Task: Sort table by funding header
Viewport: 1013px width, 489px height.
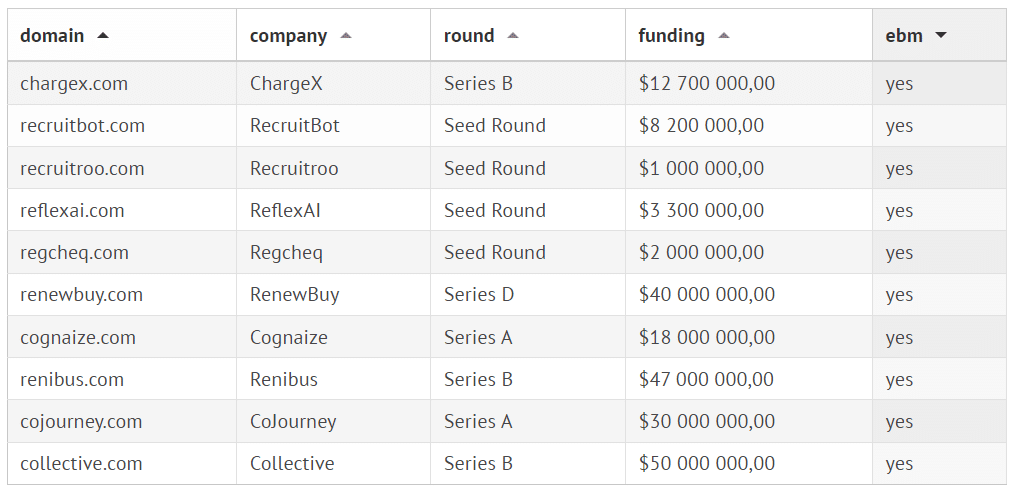Action: click(671, 36)
